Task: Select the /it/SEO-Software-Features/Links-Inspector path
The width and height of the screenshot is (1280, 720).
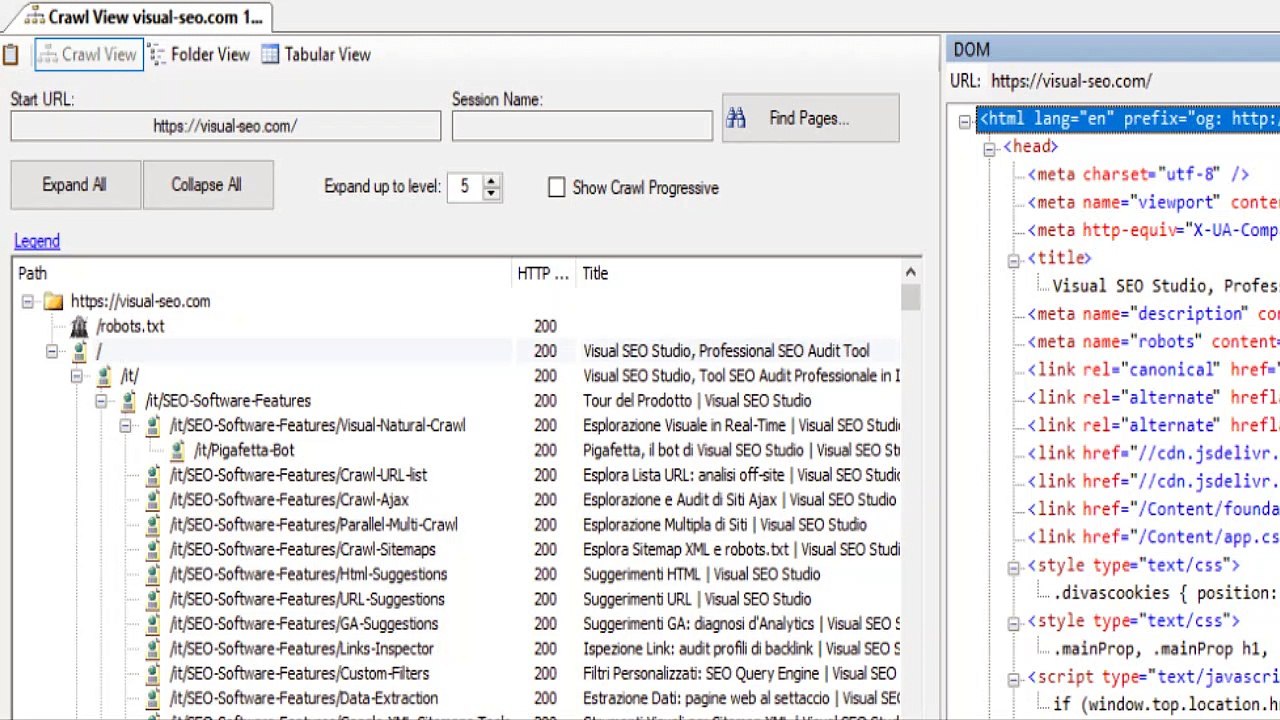Action: coord(302,649)
